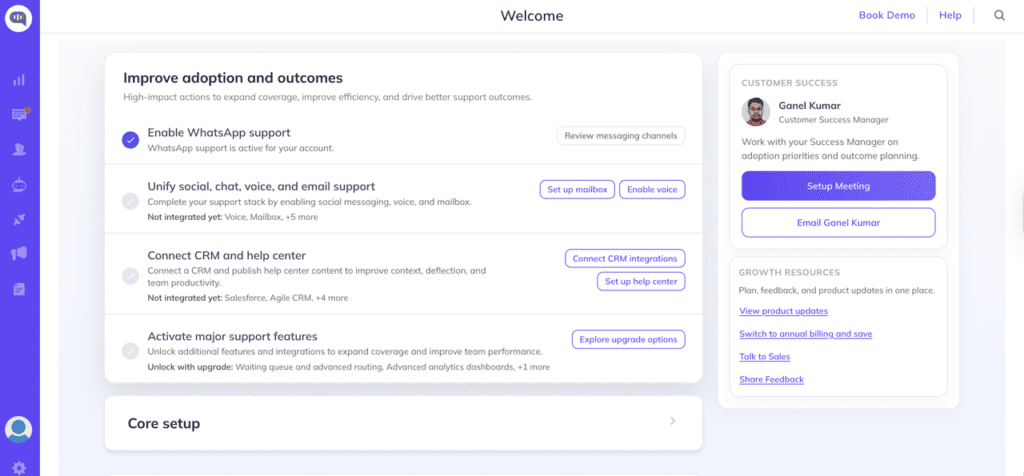Open the reports document icon in sidebar
Image resolution: width=1024 pixels, height=476 pixels.
coord(19,289)
